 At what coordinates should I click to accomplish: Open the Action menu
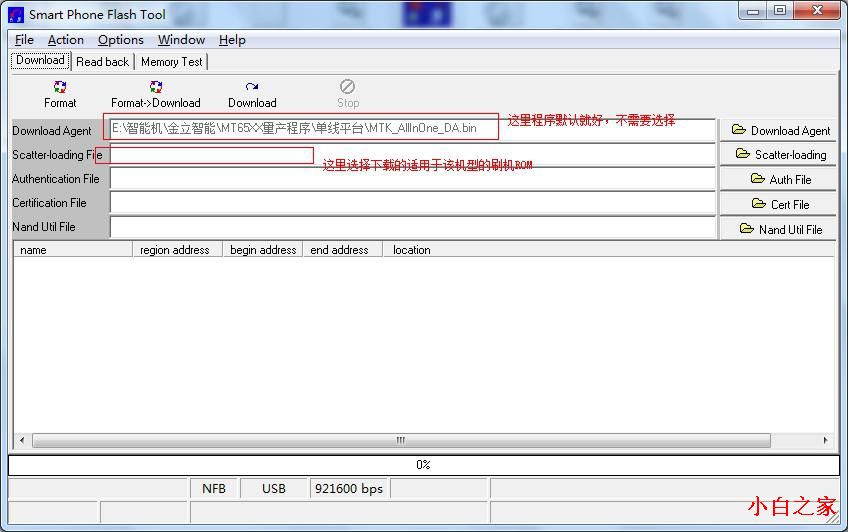(65, 40)
